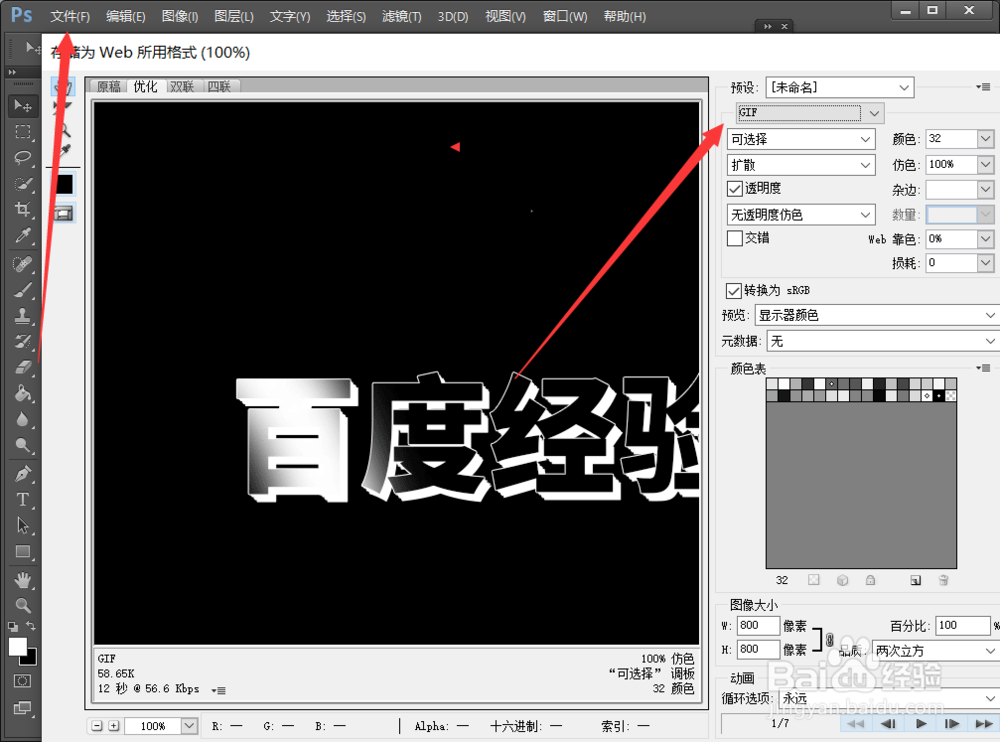Open the 元数据 dropdown
Viewport: 1000px width, 742px height.
click(x=883, y=341)
